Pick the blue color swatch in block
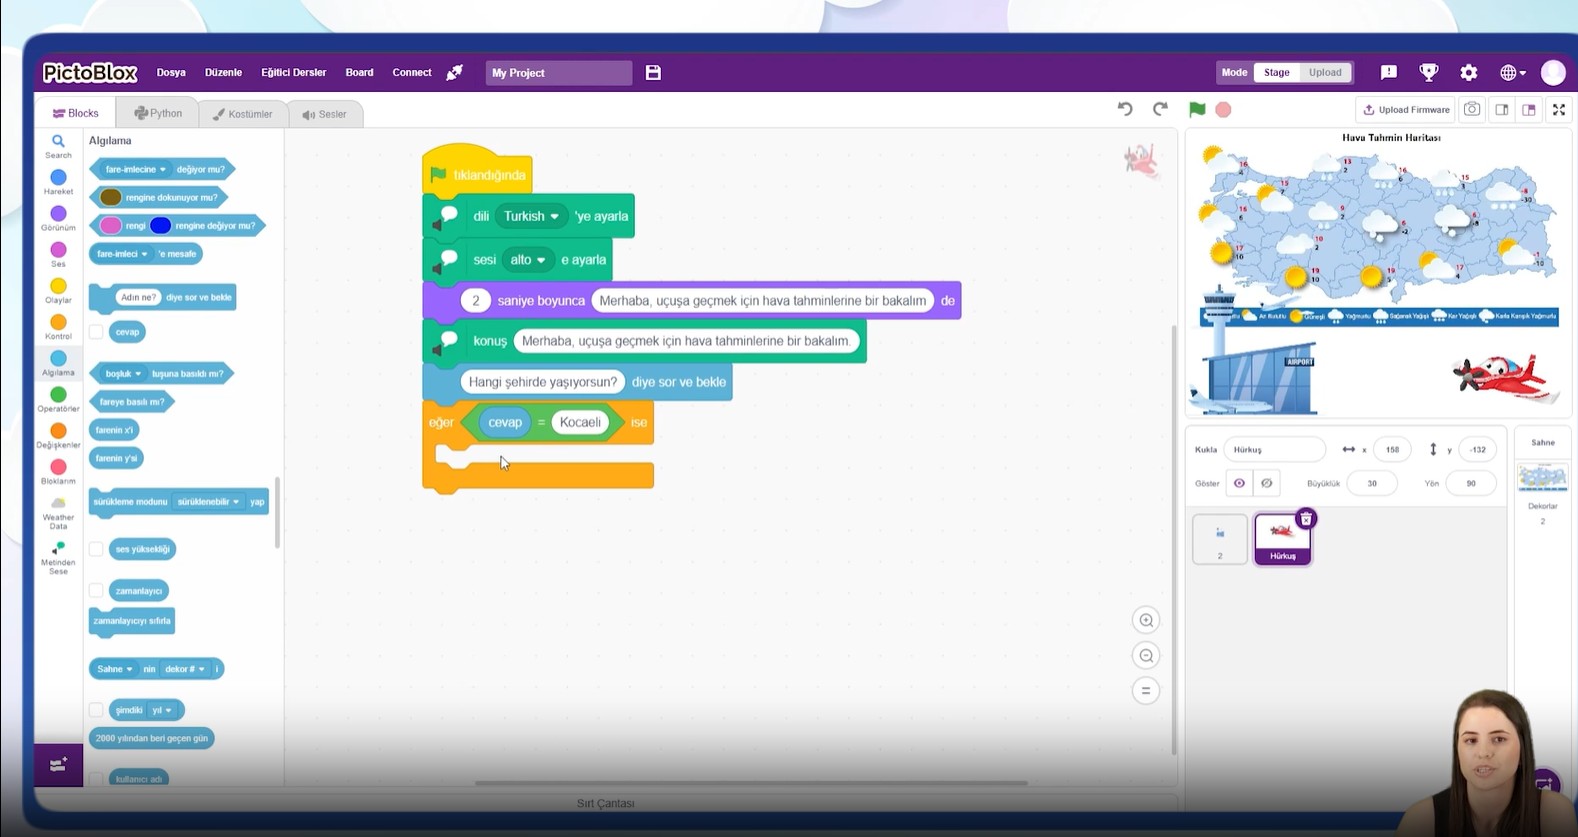Screen dimensions: 1578x837 [x=161, y=226]
